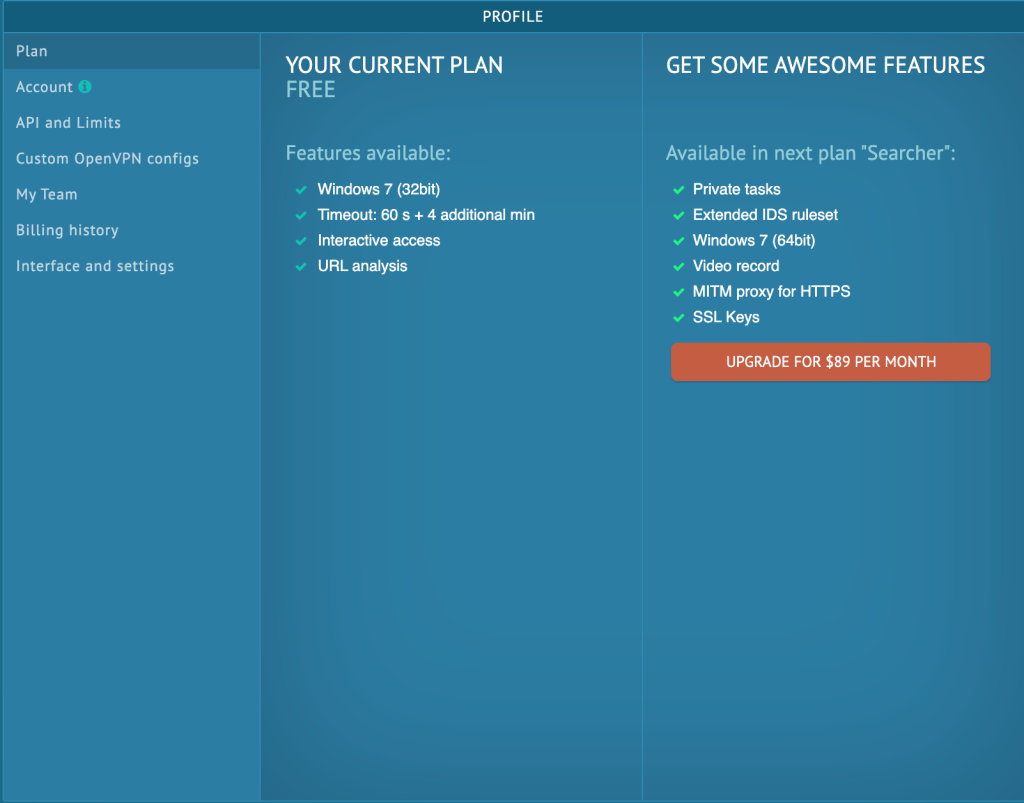
Task: Click the checkmark beside URL analysis
Action: click(300, 266)
